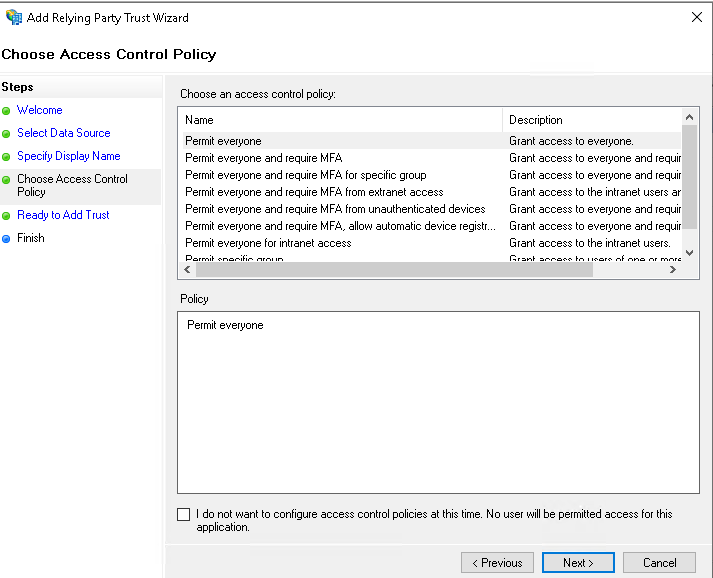Cancel the wizard
Image resolution: width=713 pixels, height=578 pixels.
point(659,563)
